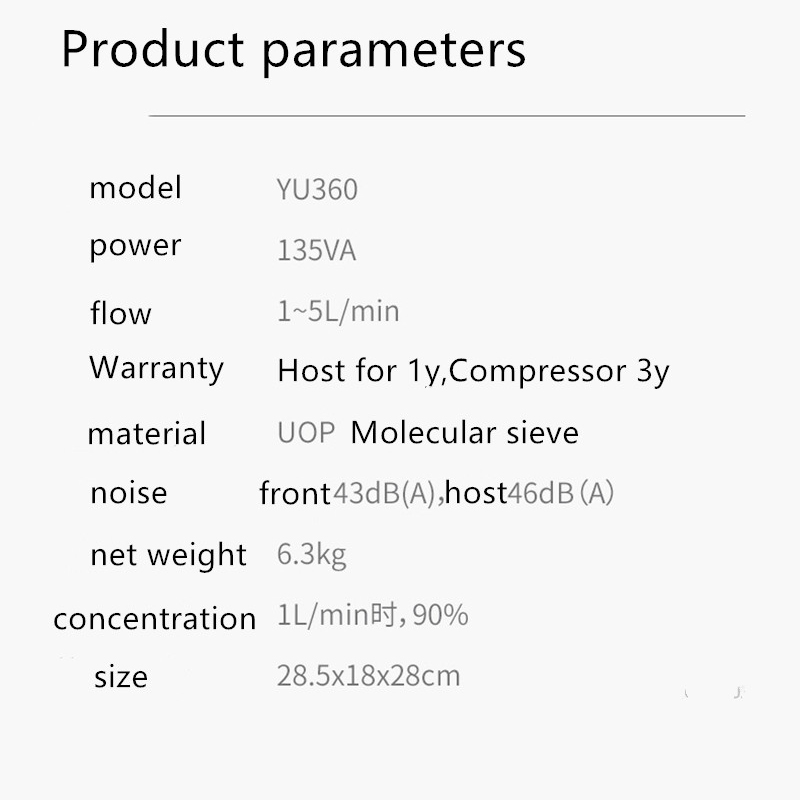Click the front43dB(A),host46dB(A) noise value
This screenshot has width=800, height=800.
[x=436, y=493]
